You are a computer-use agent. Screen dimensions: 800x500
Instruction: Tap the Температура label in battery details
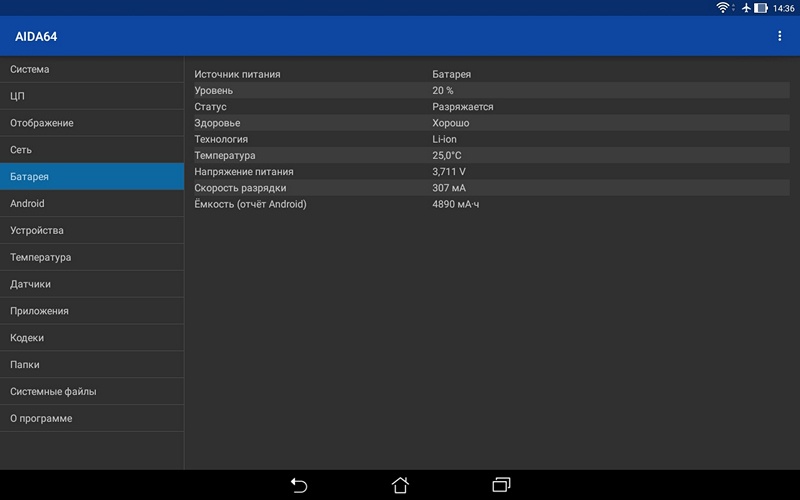[x=224, y=156]
